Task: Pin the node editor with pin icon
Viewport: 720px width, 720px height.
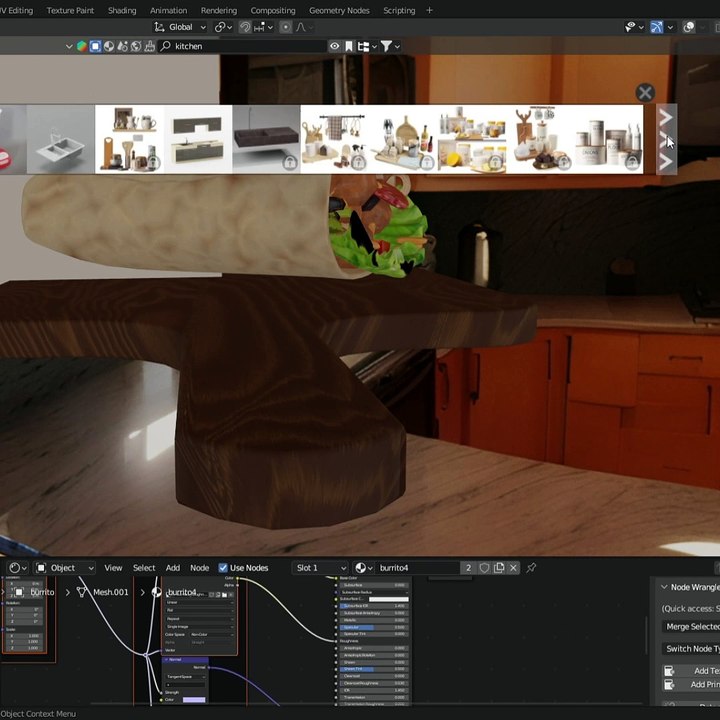Action: 531,568
